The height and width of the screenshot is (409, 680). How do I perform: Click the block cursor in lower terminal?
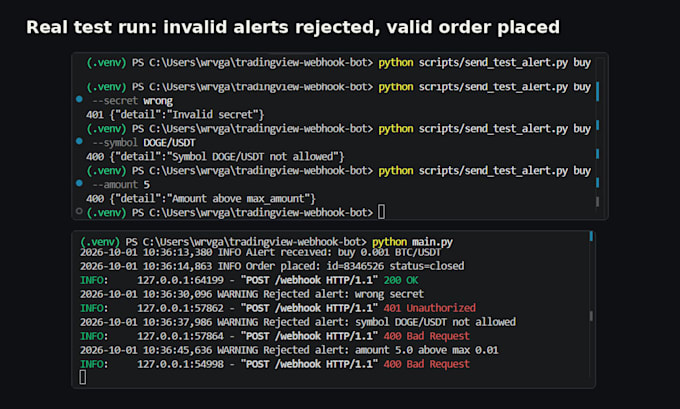(x=83, y=377)
